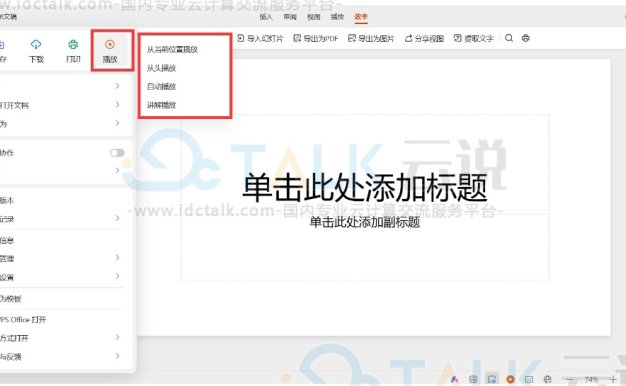Click the minus zoom out button
626x386 pixels.
click(x=570, y=379)
